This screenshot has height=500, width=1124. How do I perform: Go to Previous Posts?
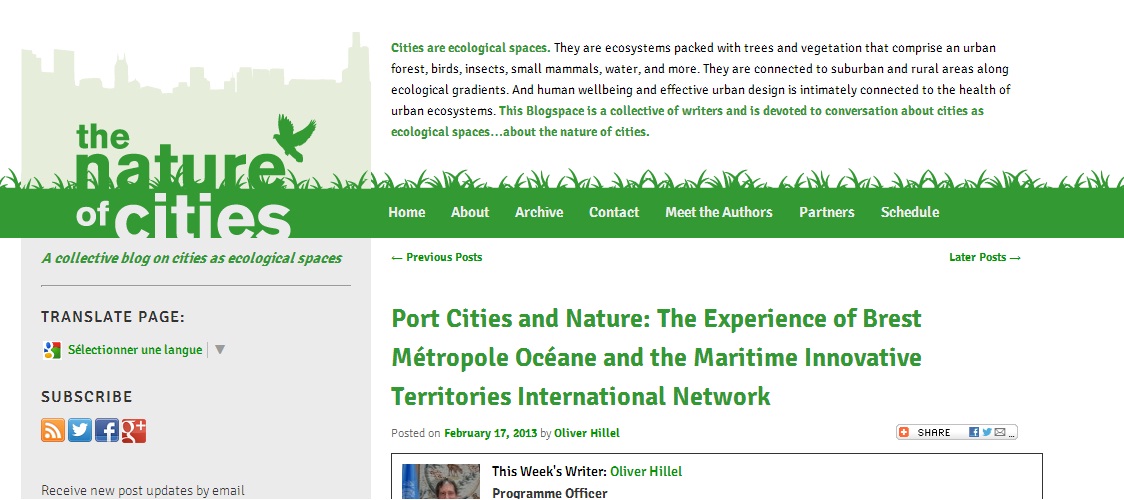[x=437, y=257]
